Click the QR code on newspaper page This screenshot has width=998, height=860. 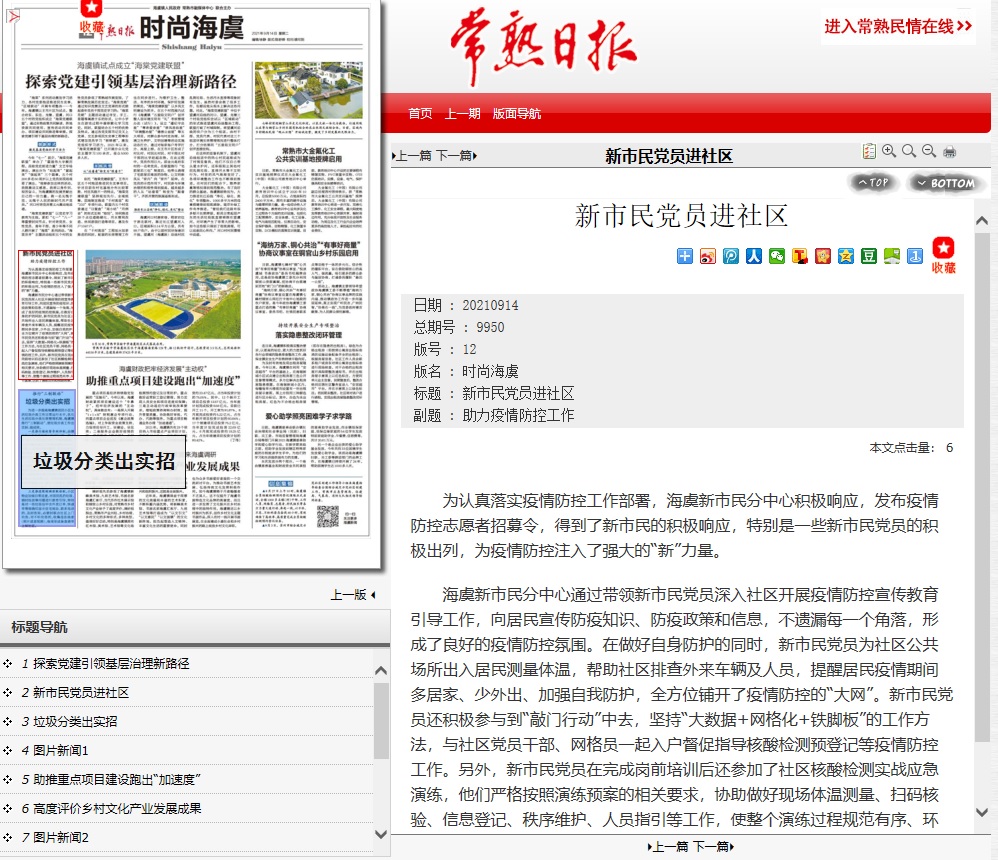click(328, 516)
